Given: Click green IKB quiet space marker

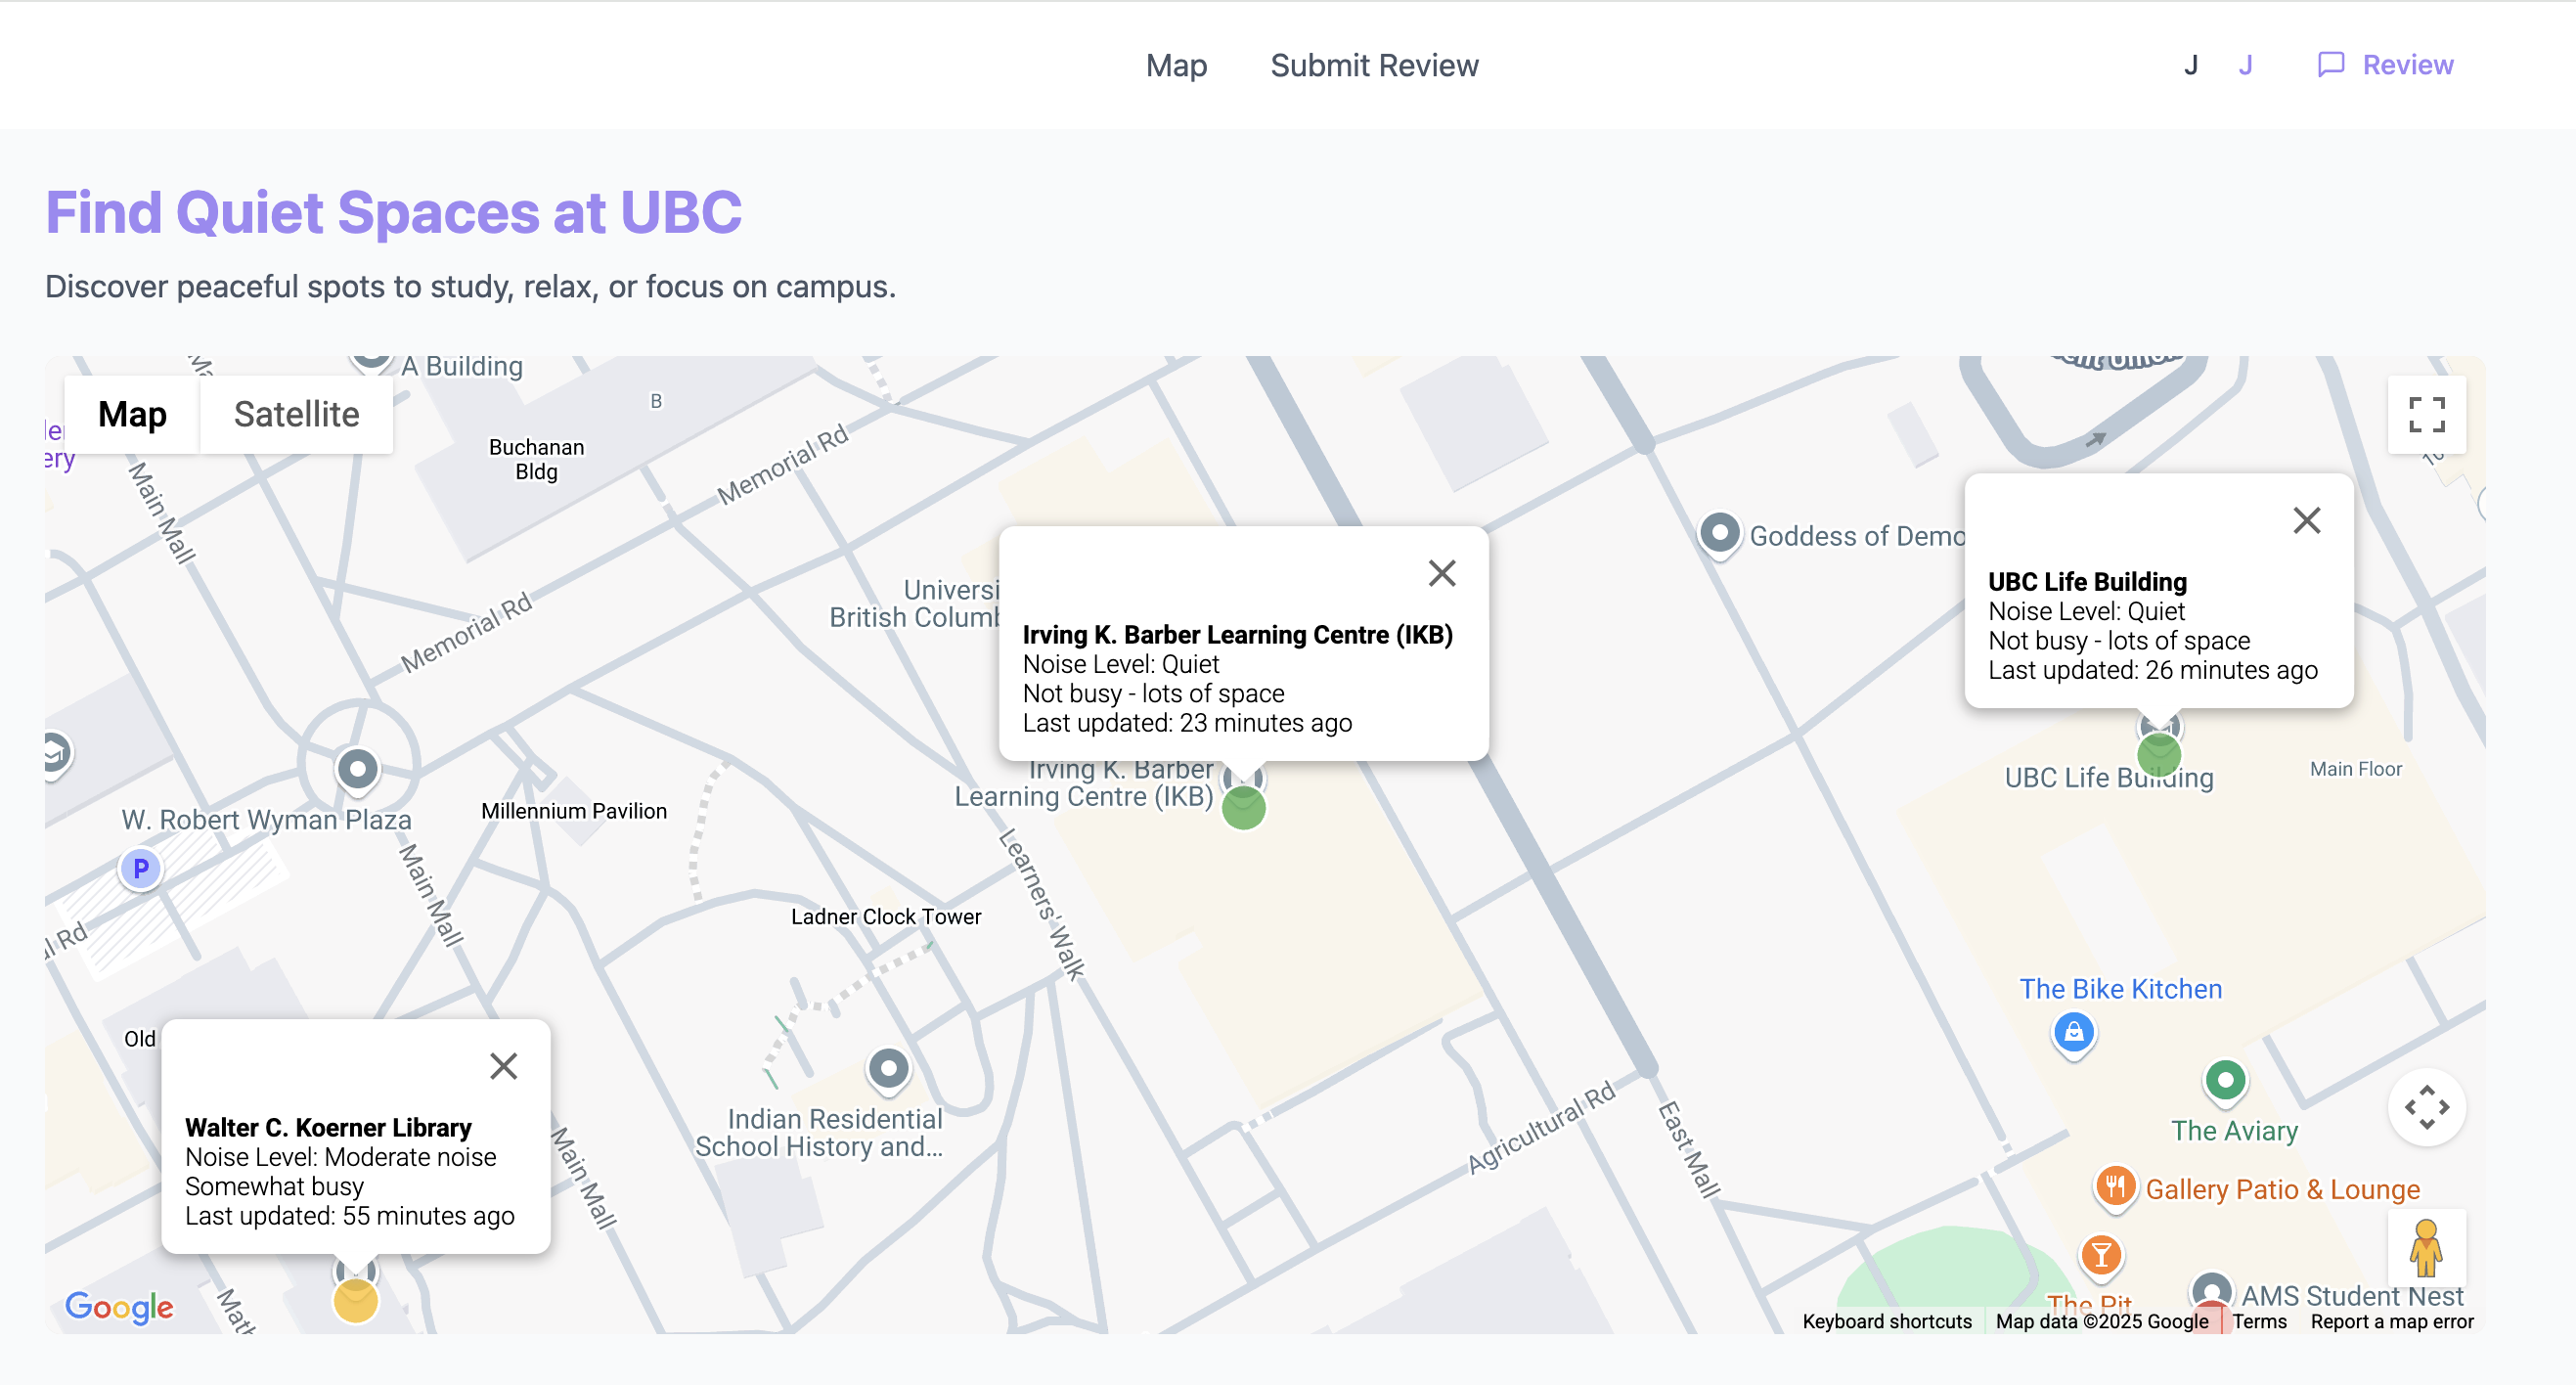Looking at the screenshot, I should click(1244, 807).
